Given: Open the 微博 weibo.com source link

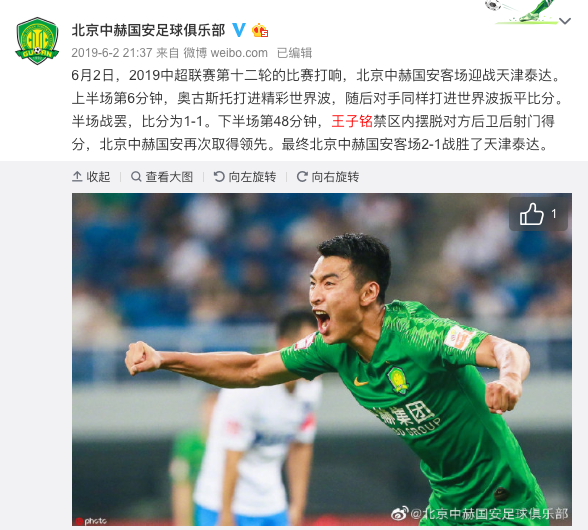Looking at the screenshot, I should click(225, 53).
